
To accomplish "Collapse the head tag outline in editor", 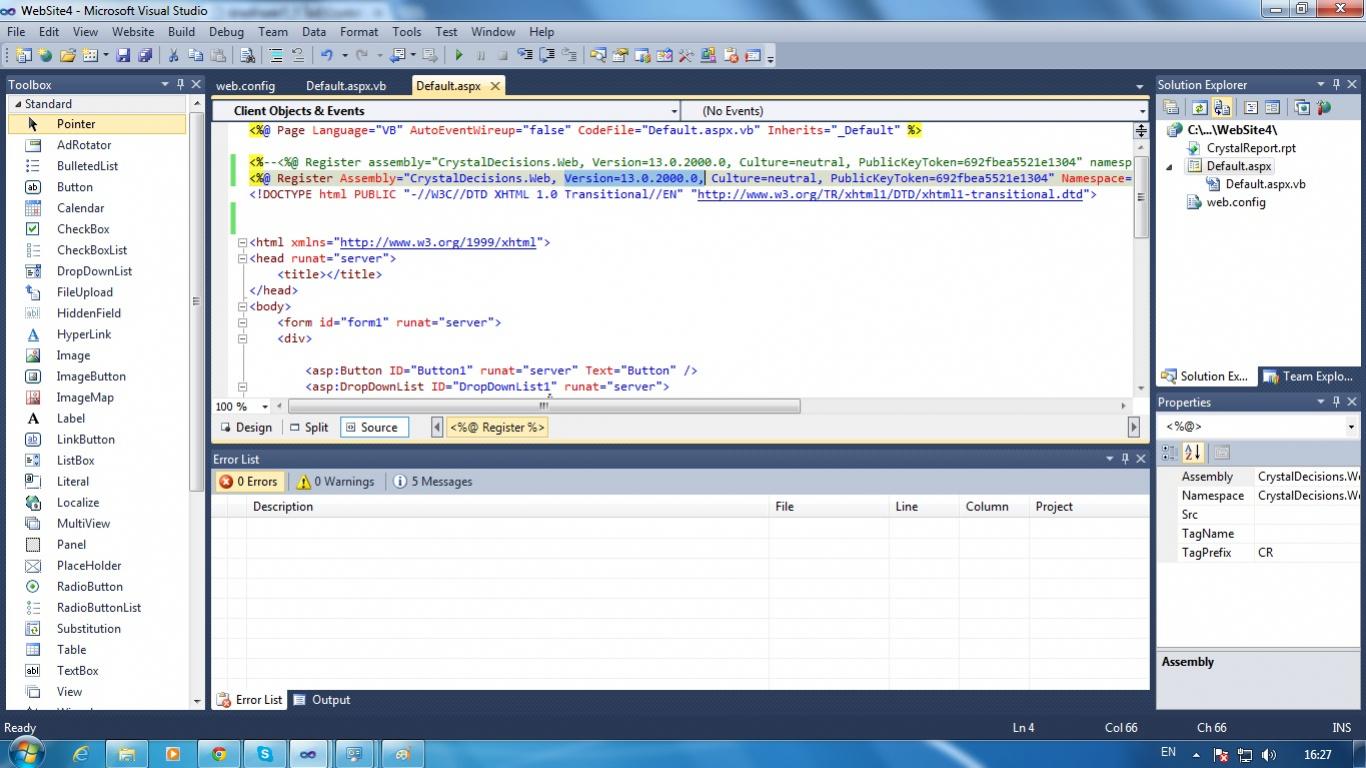I will (x=242, y=258).
